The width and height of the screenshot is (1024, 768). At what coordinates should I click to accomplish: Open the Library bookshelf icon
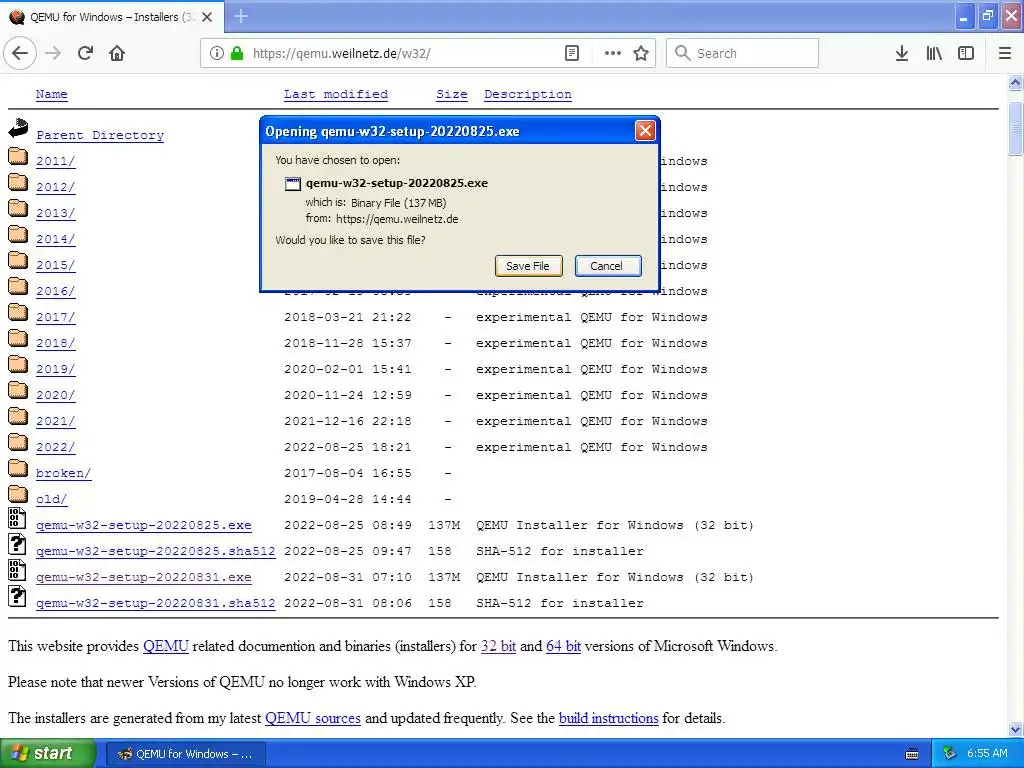[934, 54]
